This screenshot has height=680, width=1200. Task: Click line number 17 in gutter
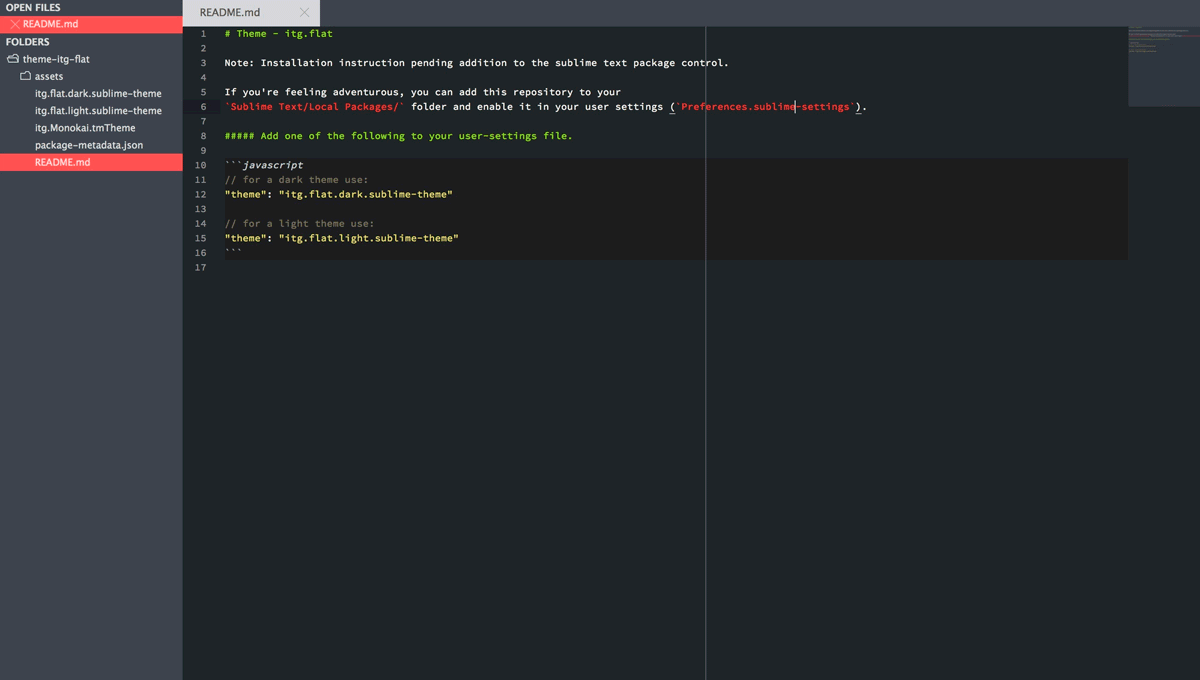[201, 267]
